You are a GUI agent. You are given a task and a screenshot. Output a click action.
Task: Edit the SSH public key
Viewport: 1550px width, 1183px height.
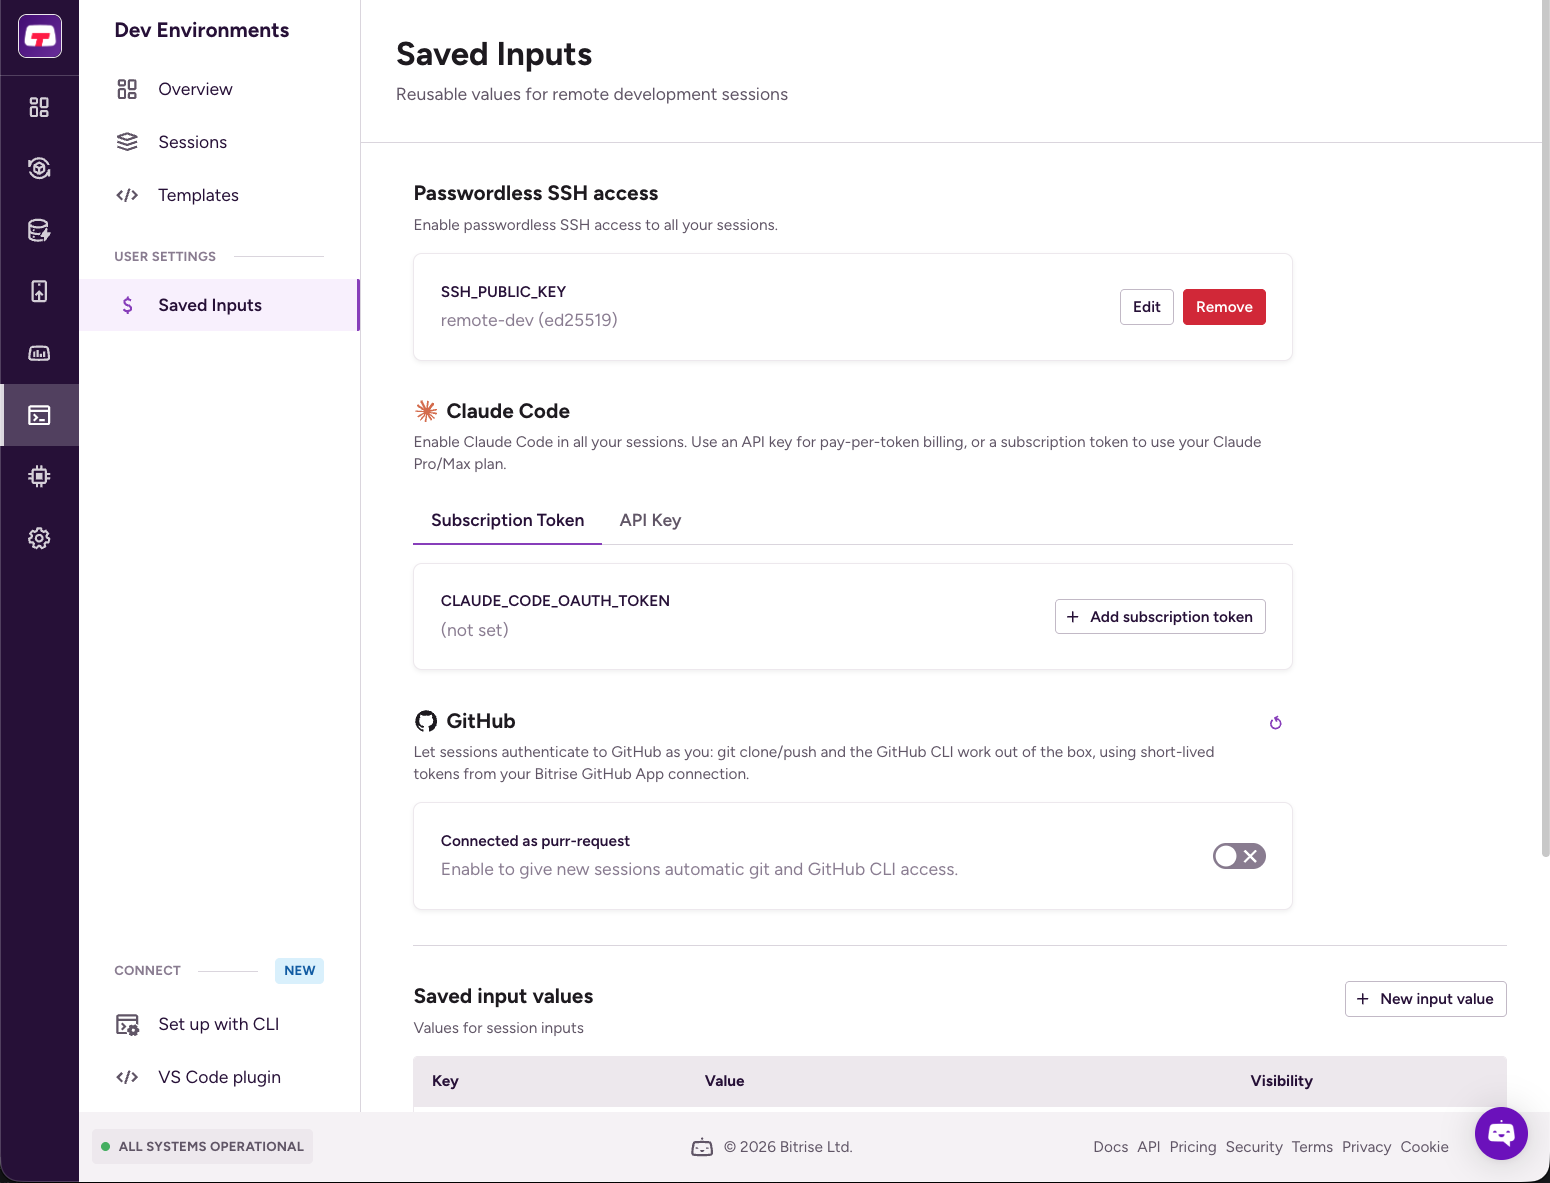coord(1146,307)
